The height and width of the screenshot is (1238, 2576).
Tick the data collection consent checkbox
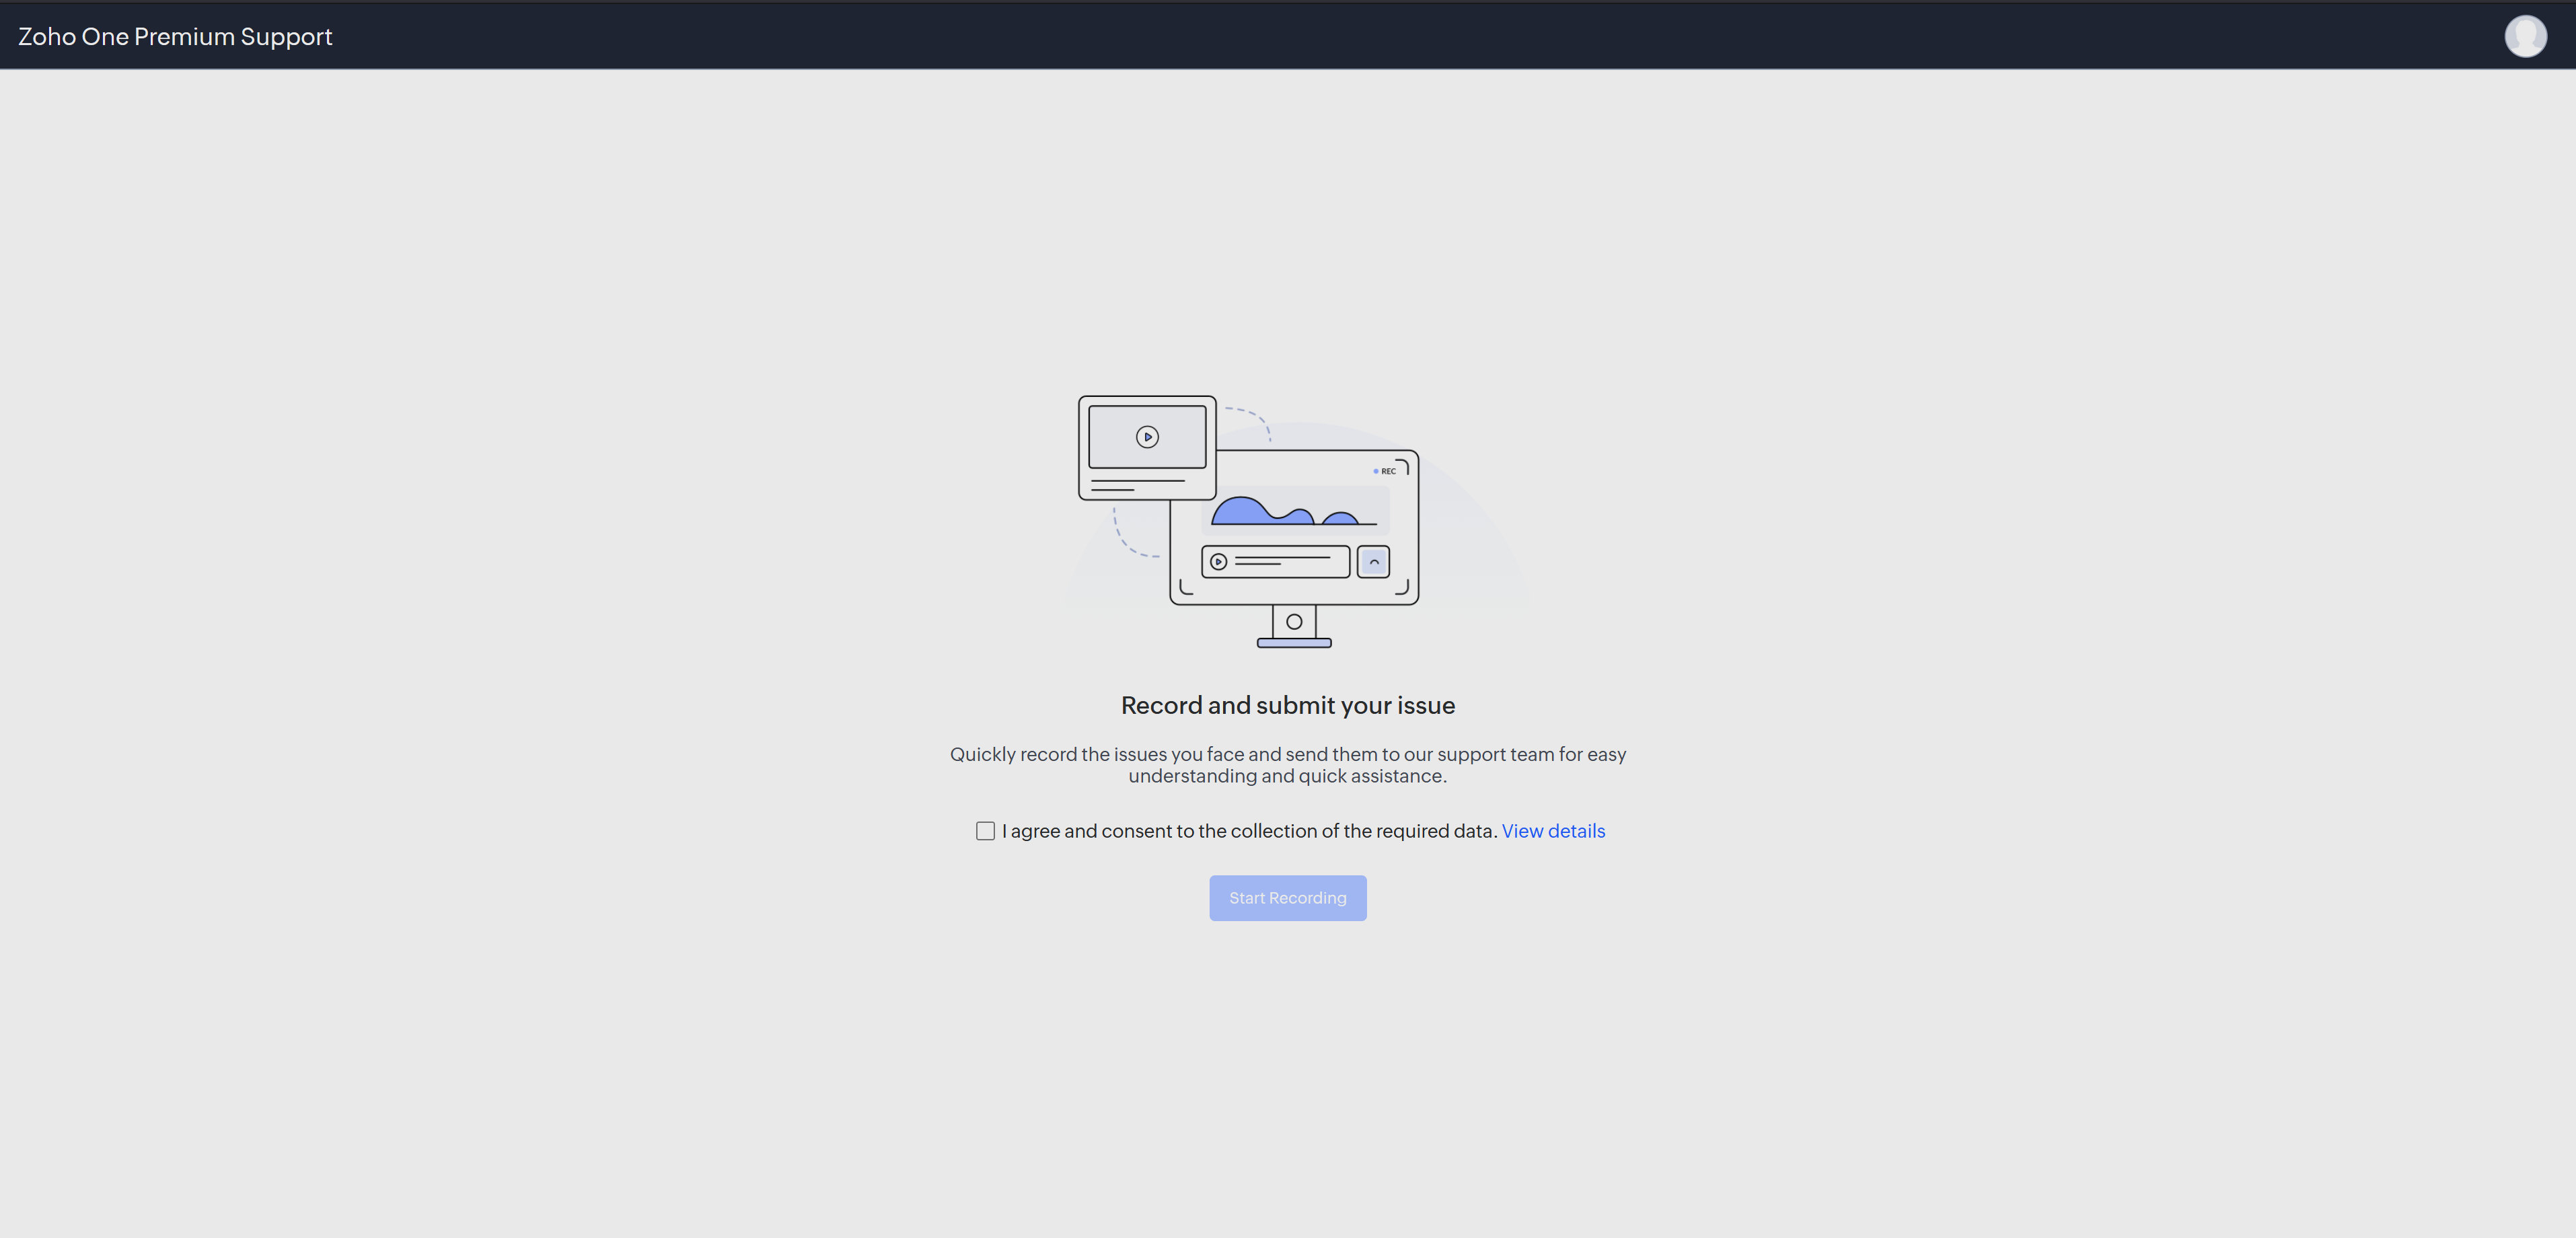(985, 831)
